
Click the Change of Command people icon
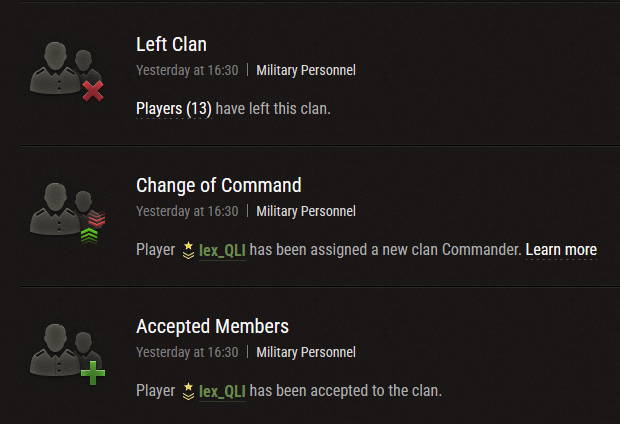click(x=66, y=213)
